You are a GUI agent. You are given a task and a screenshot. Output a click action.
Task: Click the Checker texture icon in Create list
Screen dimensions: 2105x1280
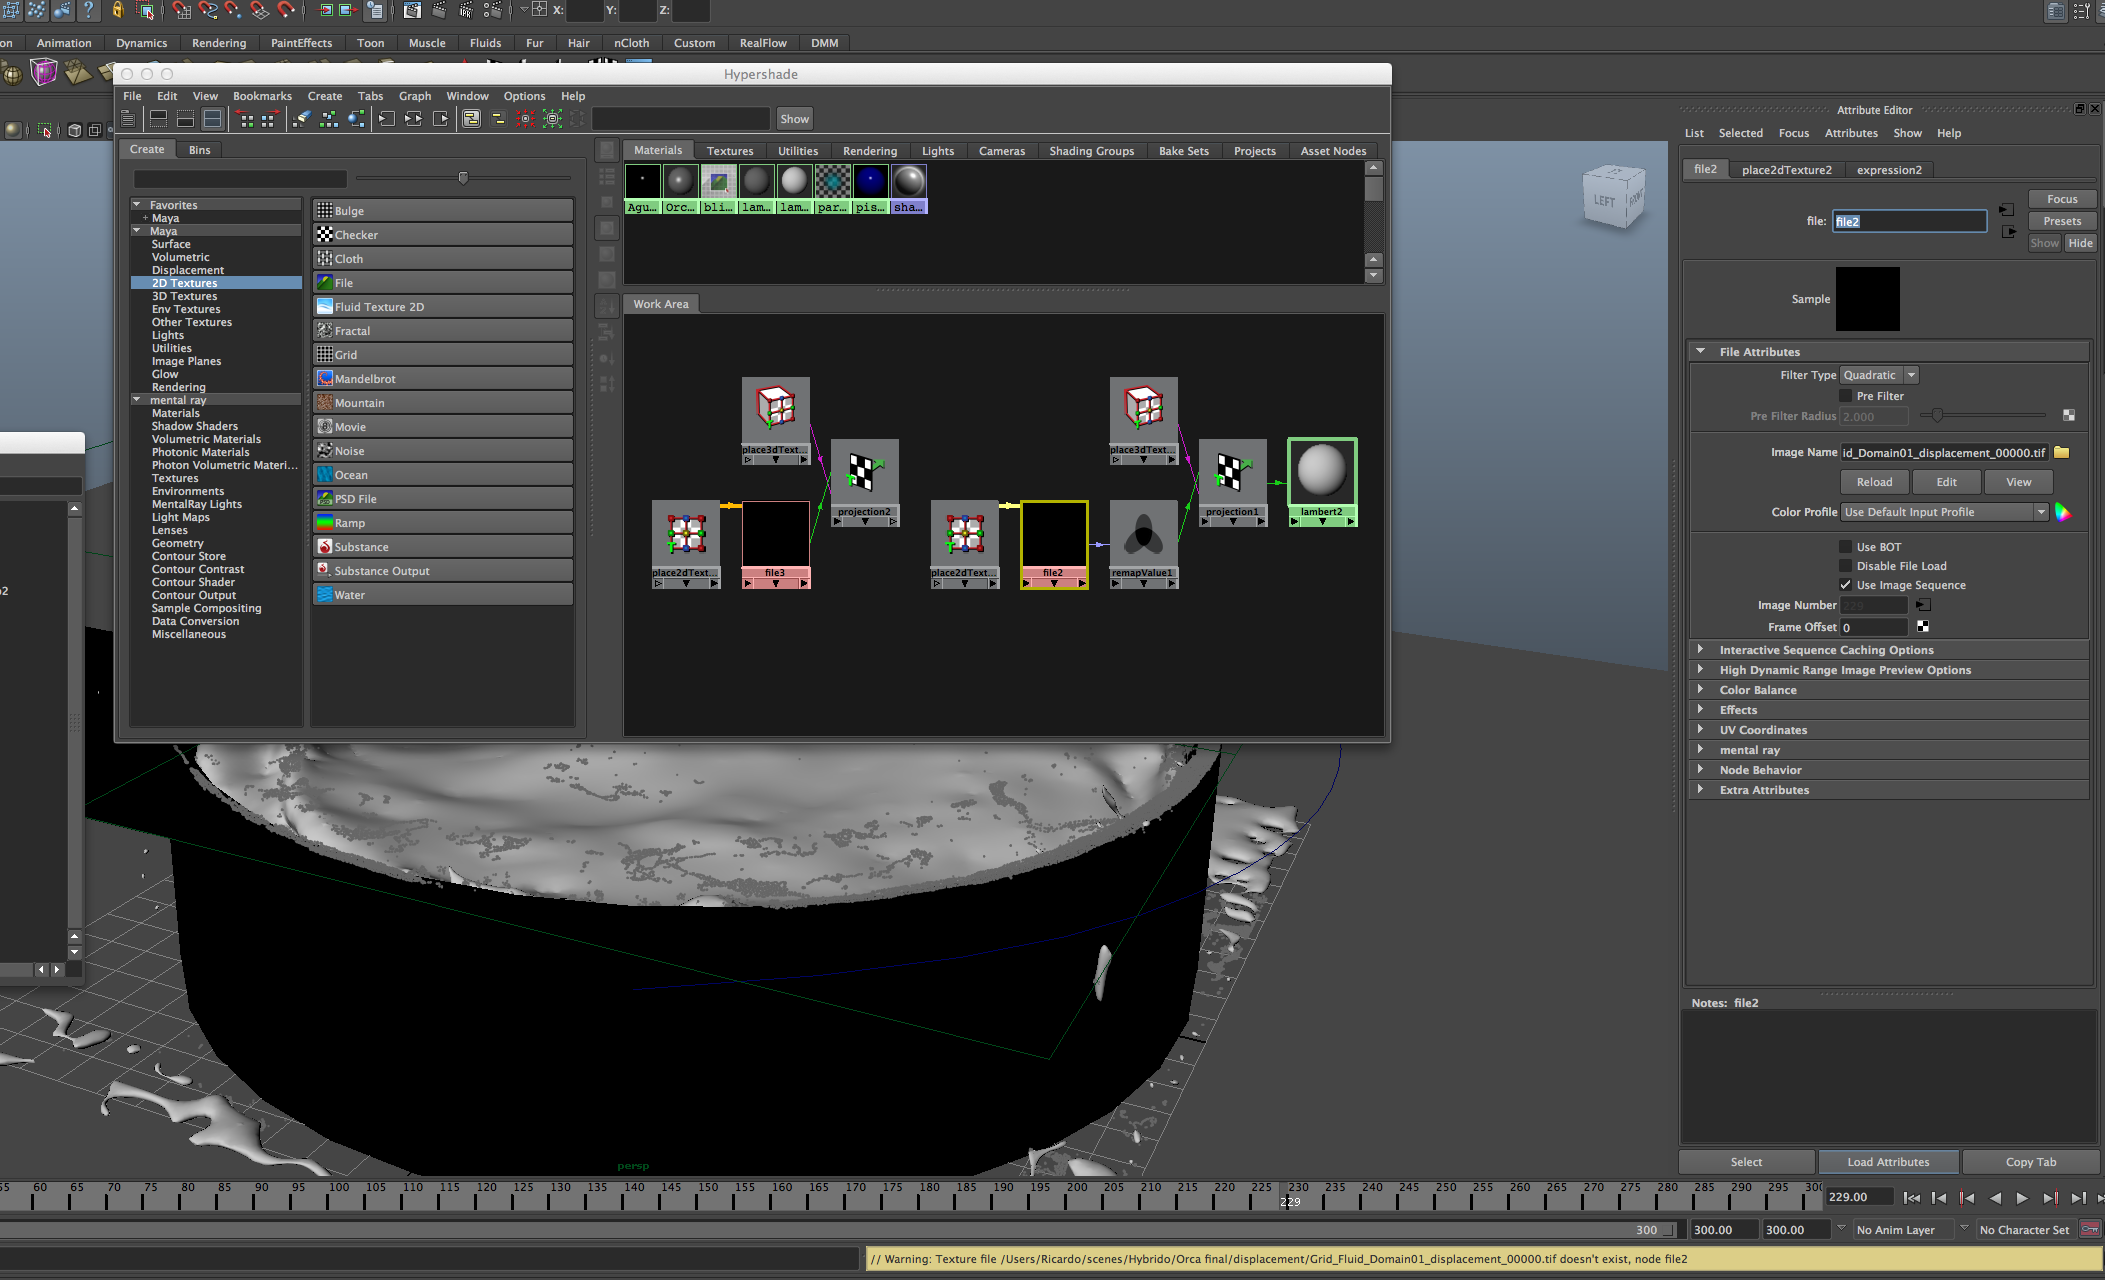click(325, 235)
